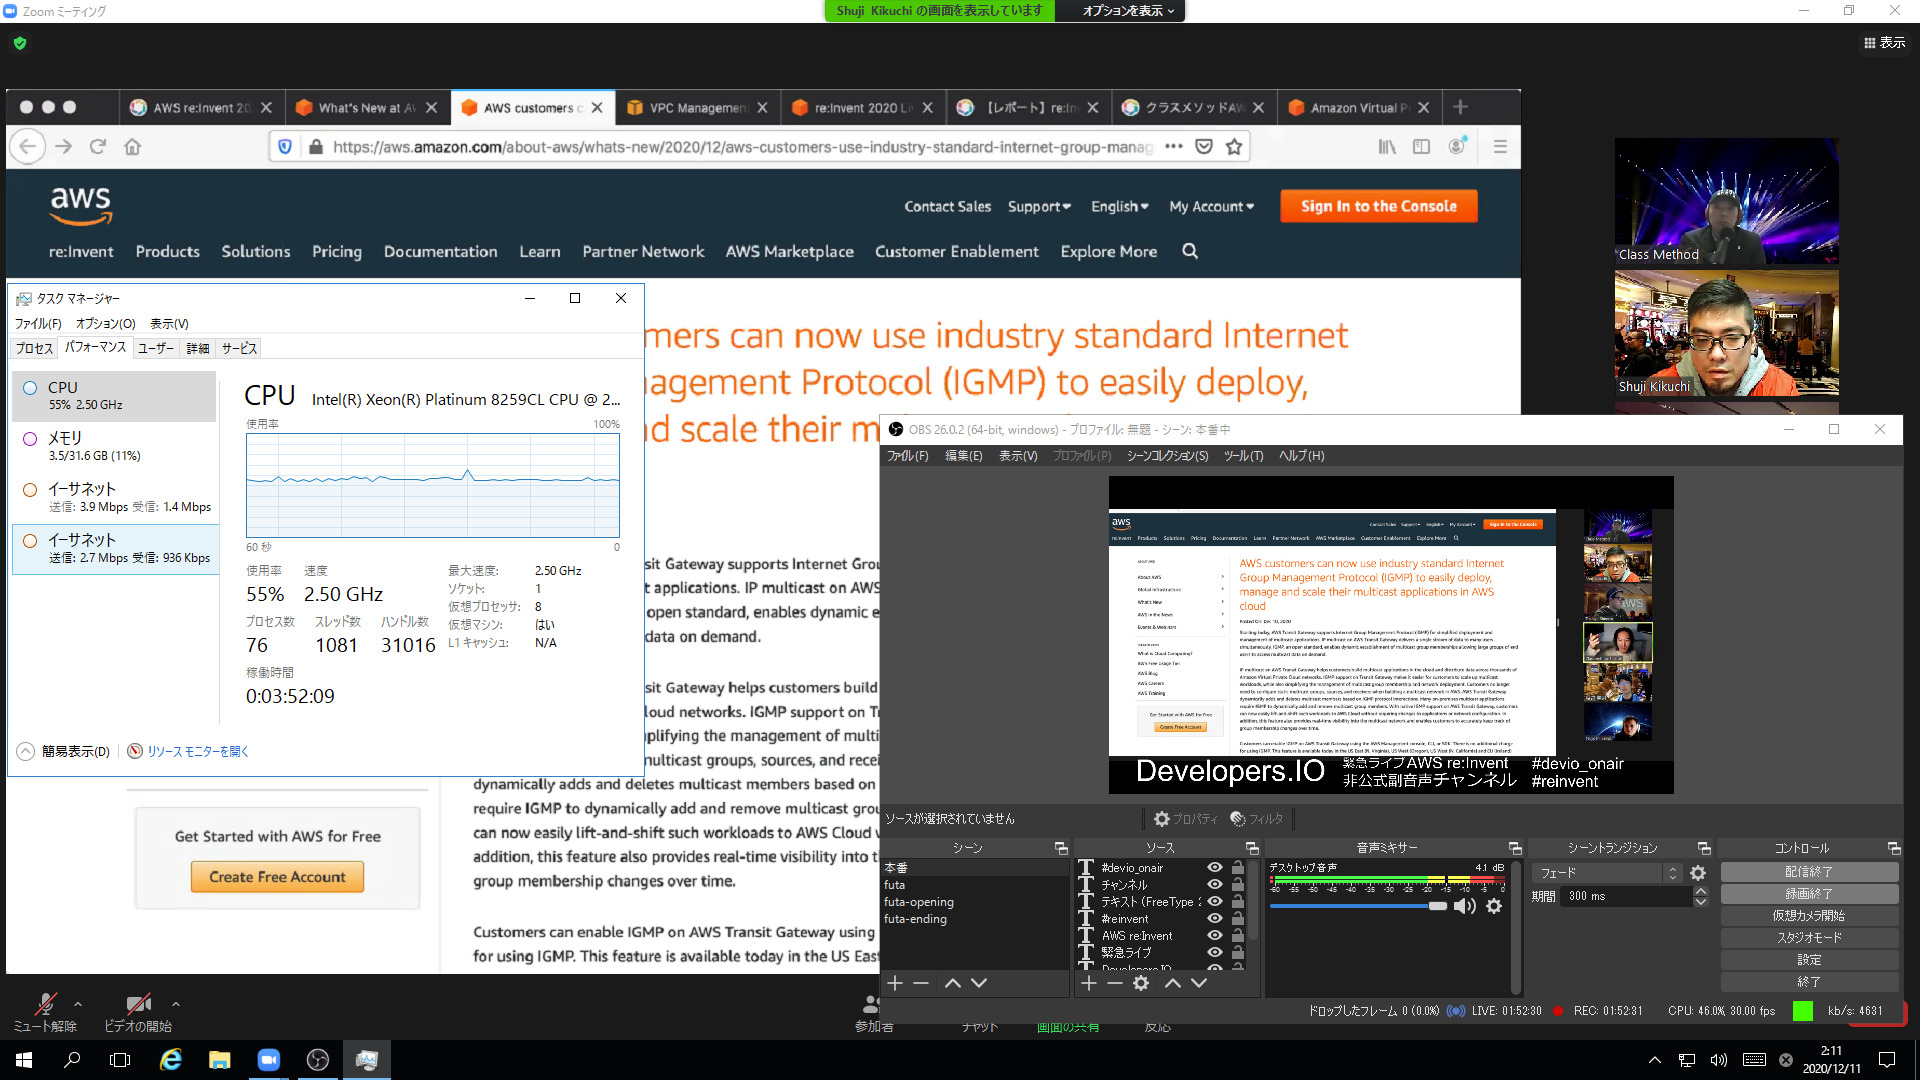Pop out the ソース dock panel

(x=1252, y=848)
